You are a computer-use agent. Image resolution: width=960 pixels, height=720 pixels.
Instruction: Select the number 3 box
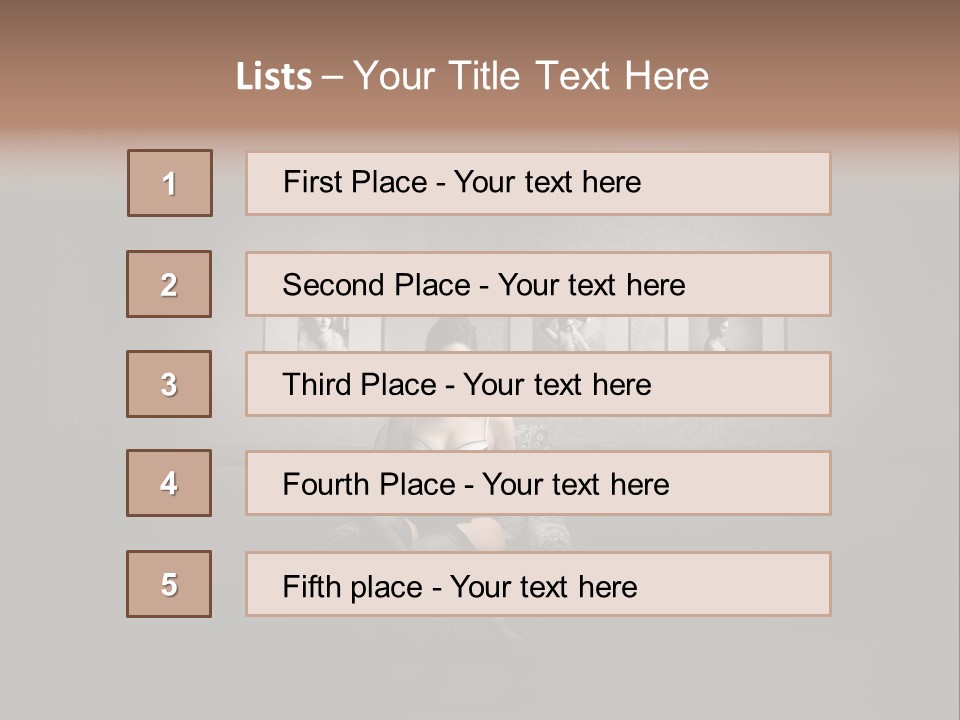point(169,384)
